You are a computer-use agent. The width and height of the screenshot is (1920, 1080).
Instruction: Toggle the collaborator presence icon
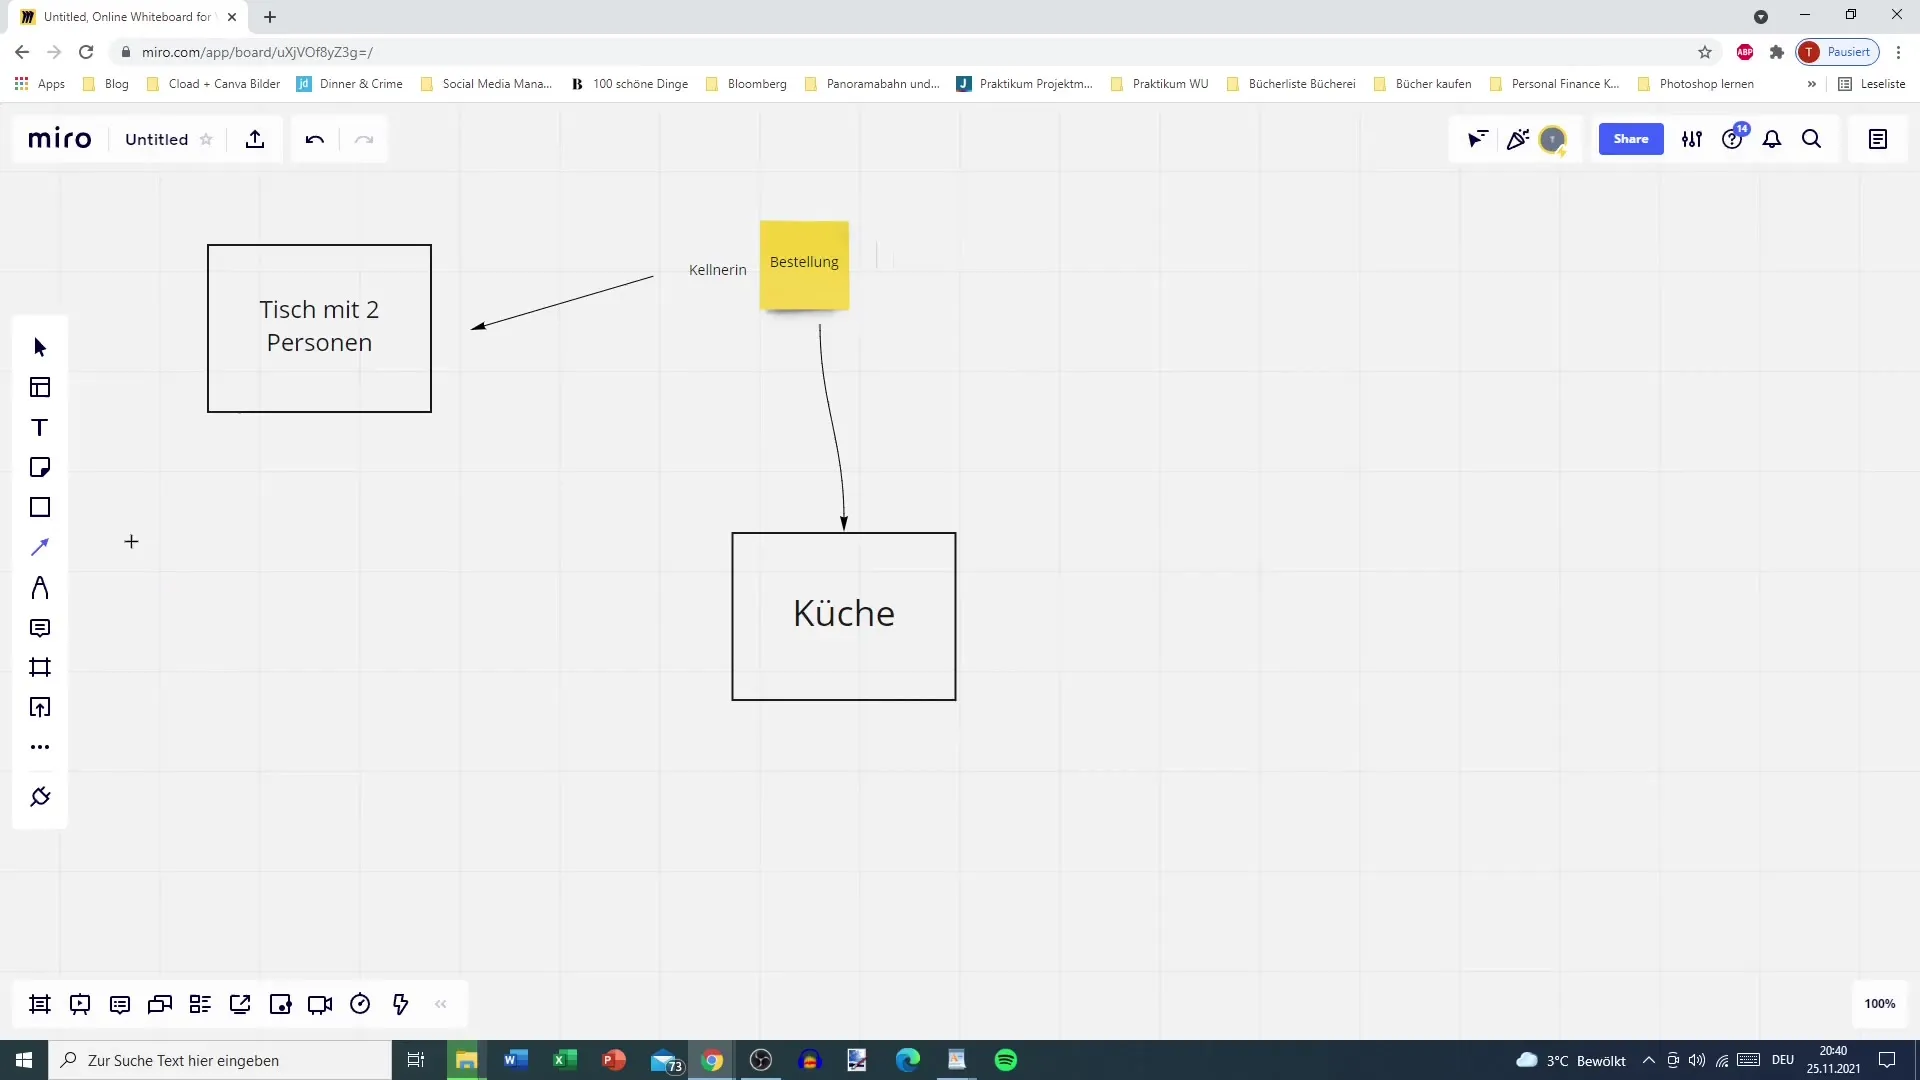[1555, 138]
